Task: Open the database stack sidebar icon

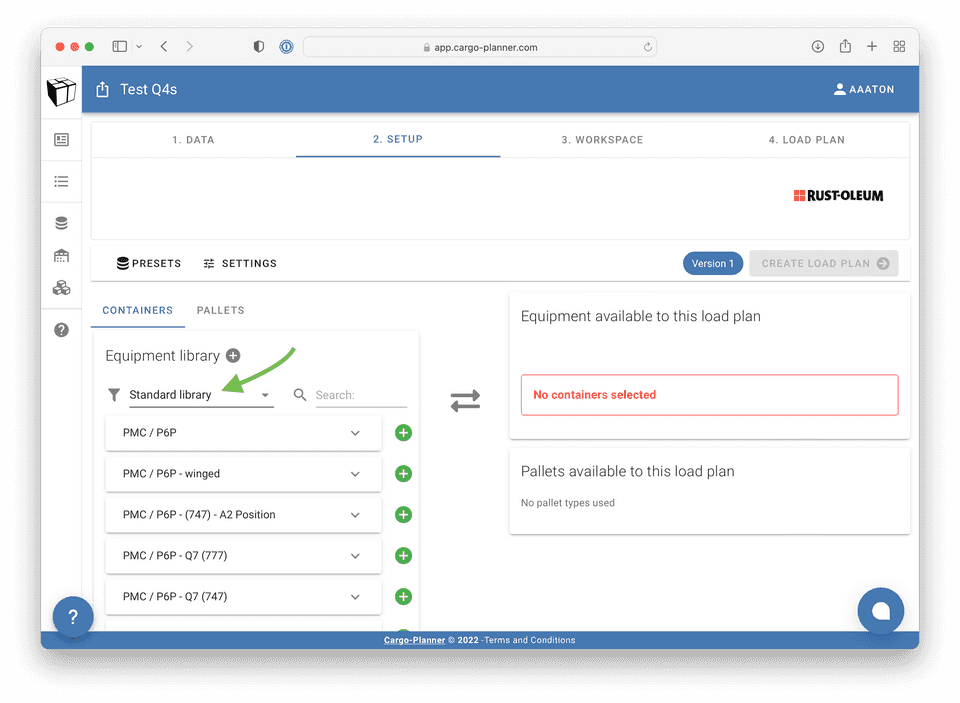Action: tap(61, 223)
